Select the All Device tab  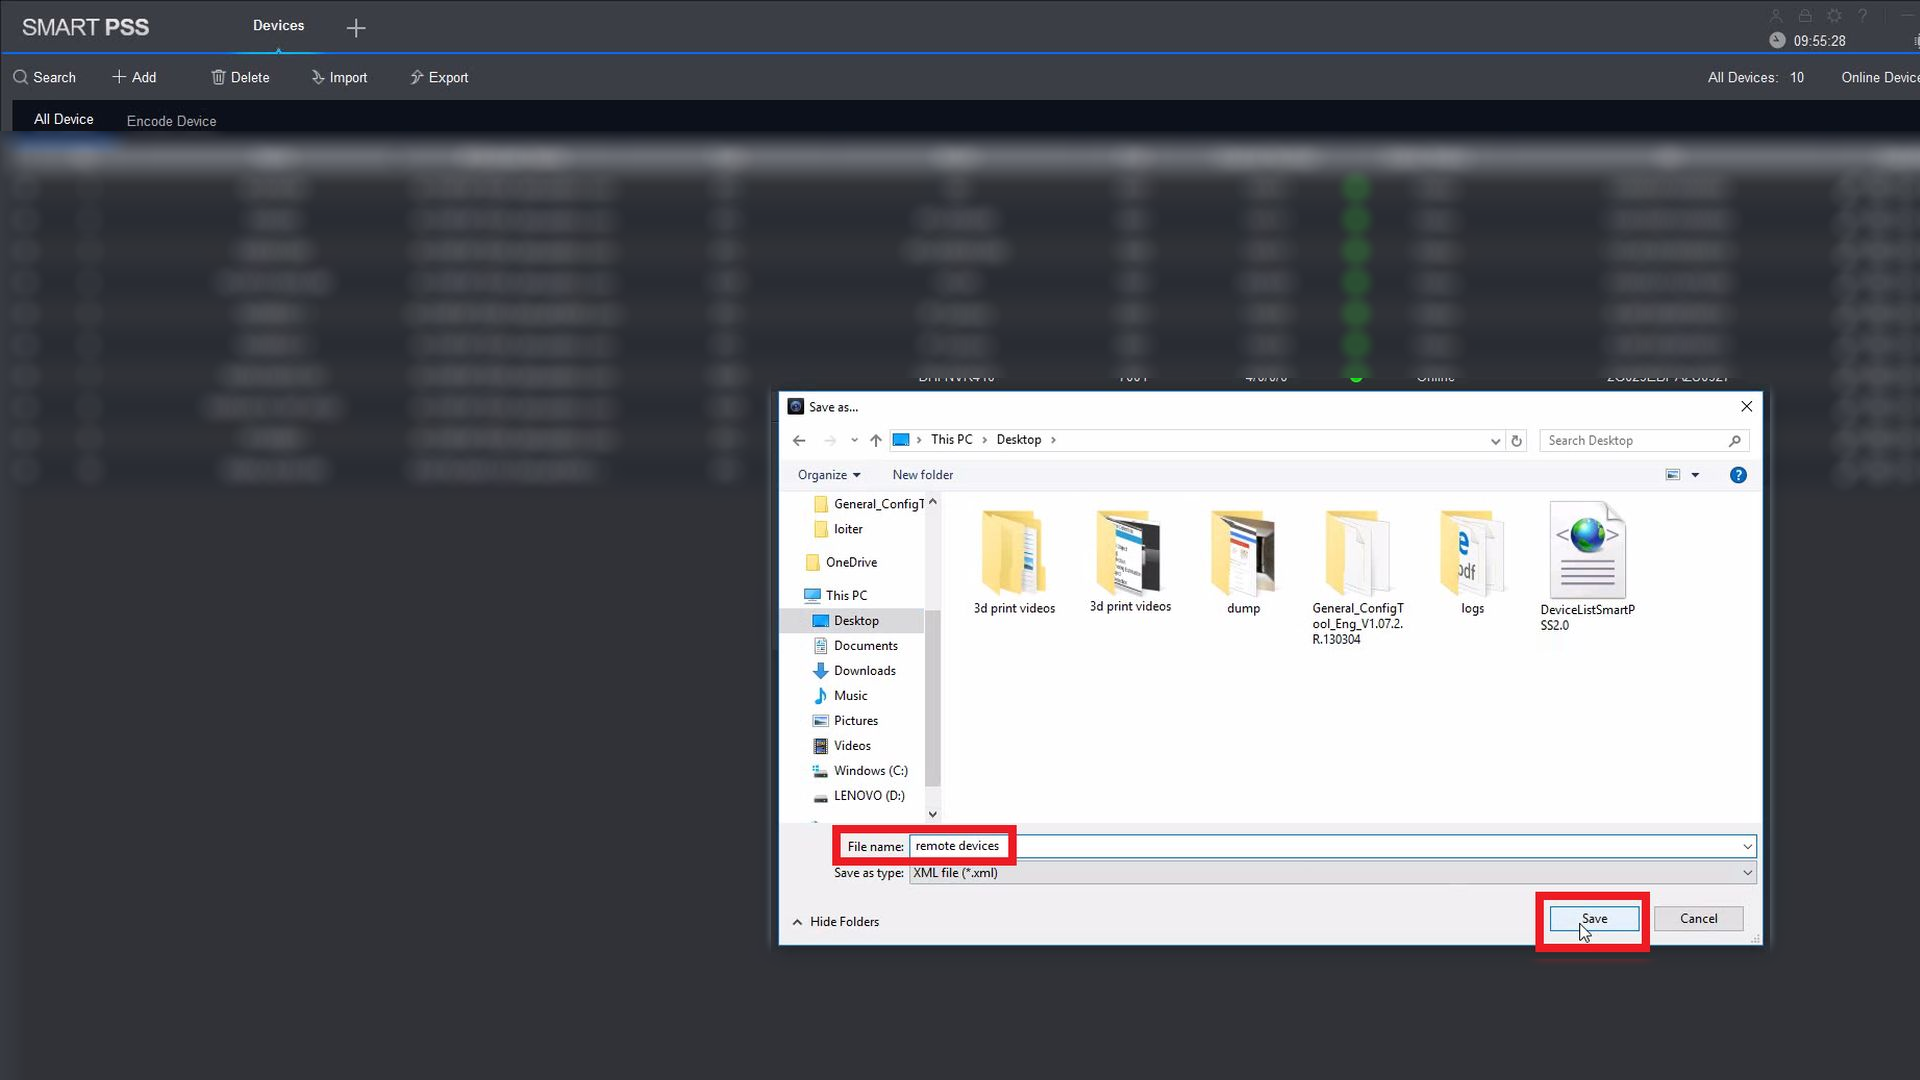click(64, 119)
